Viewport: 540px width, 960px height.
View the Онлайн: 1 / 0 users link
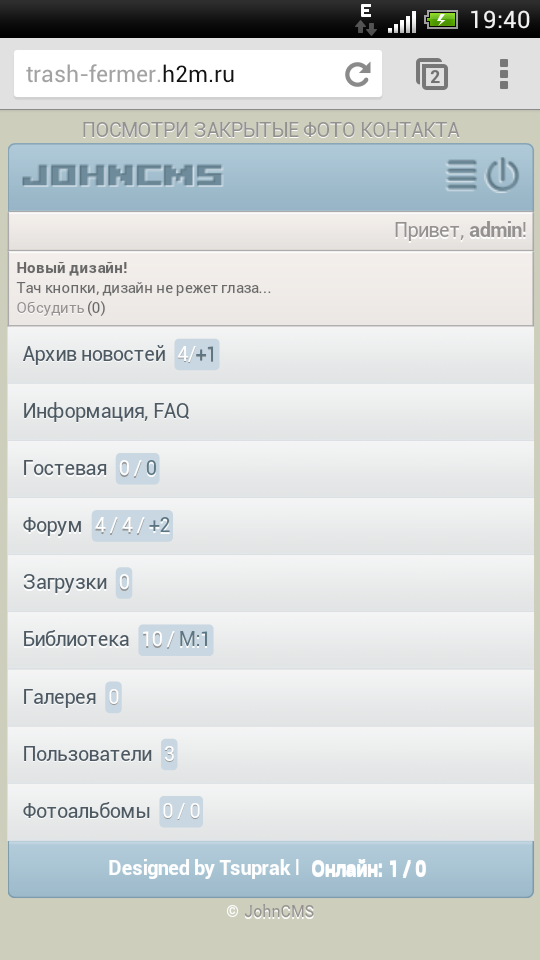369,869
